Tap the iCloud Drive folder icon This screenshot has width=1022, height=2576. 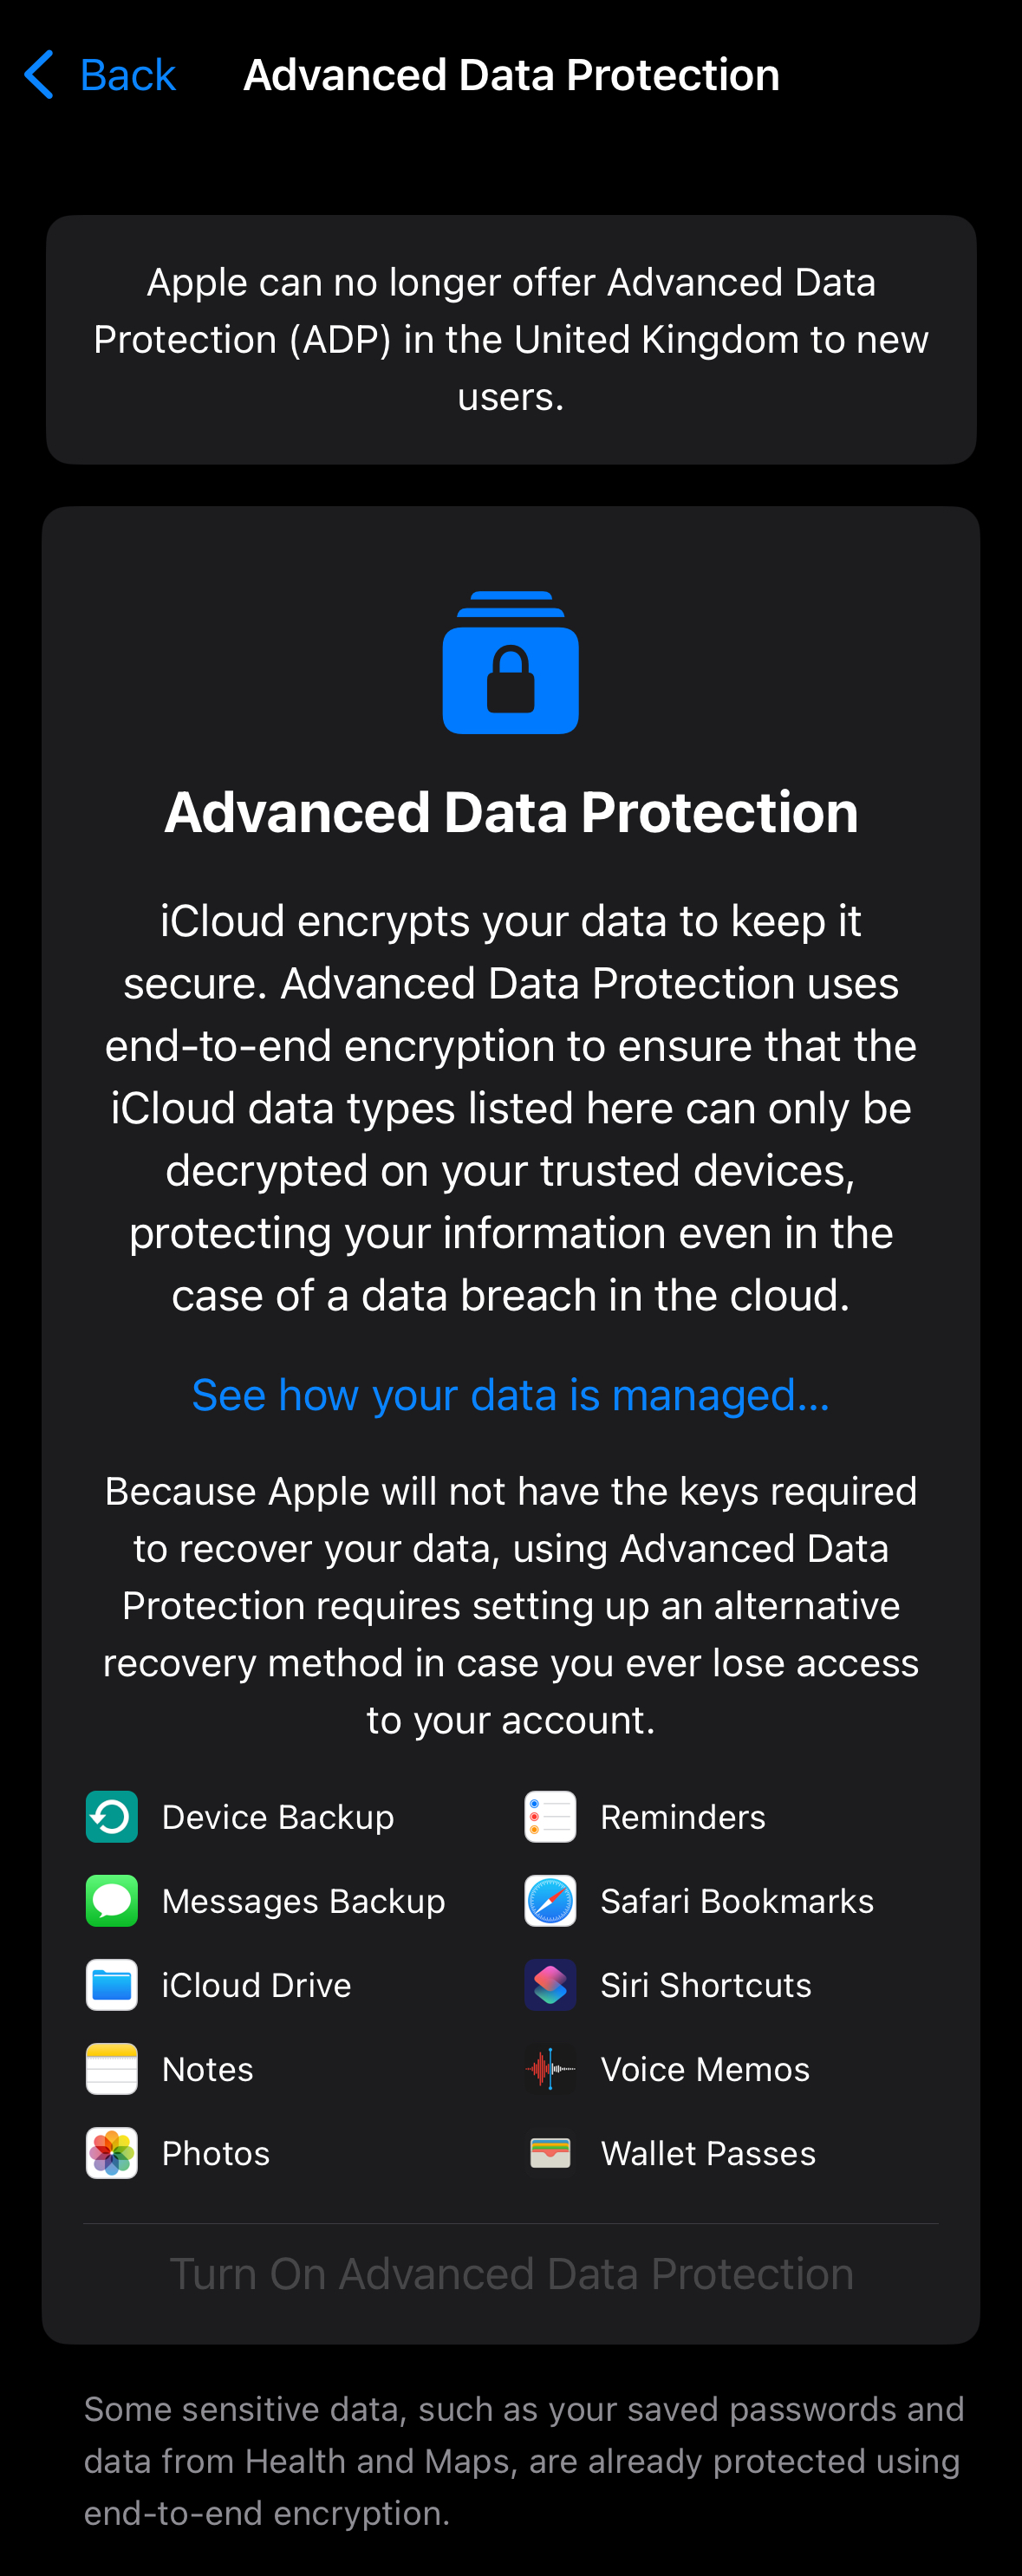(x=112, y=1984)
